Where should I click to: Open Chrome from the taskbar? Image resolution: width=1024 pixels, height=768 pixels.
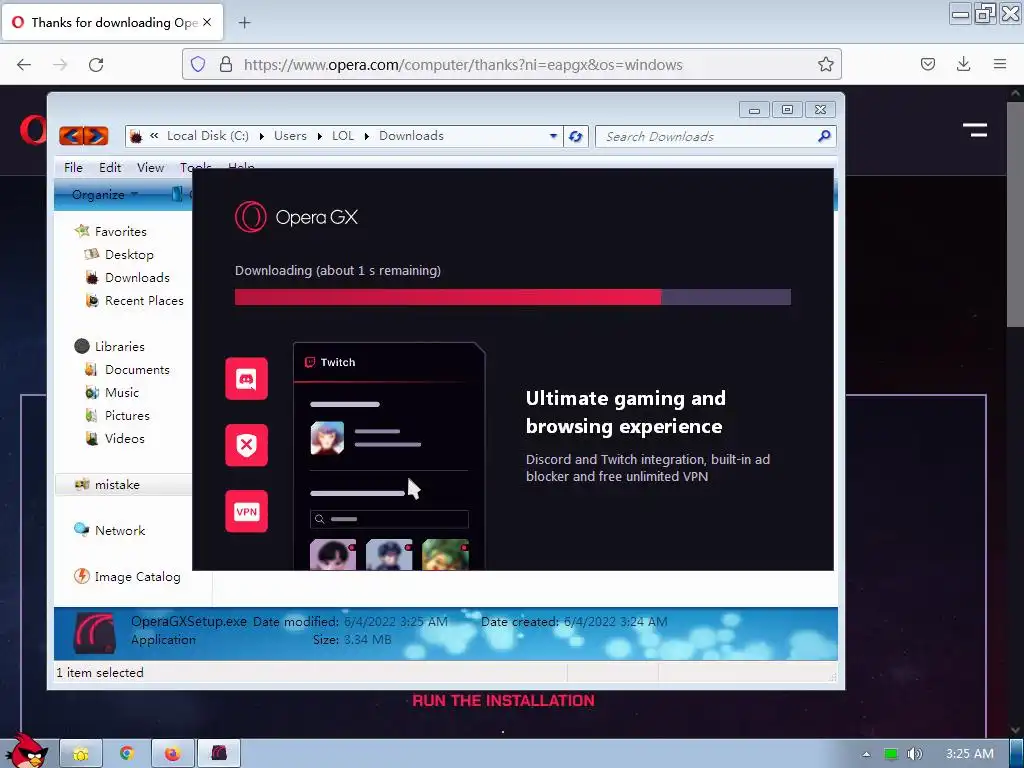coord(127,754)
